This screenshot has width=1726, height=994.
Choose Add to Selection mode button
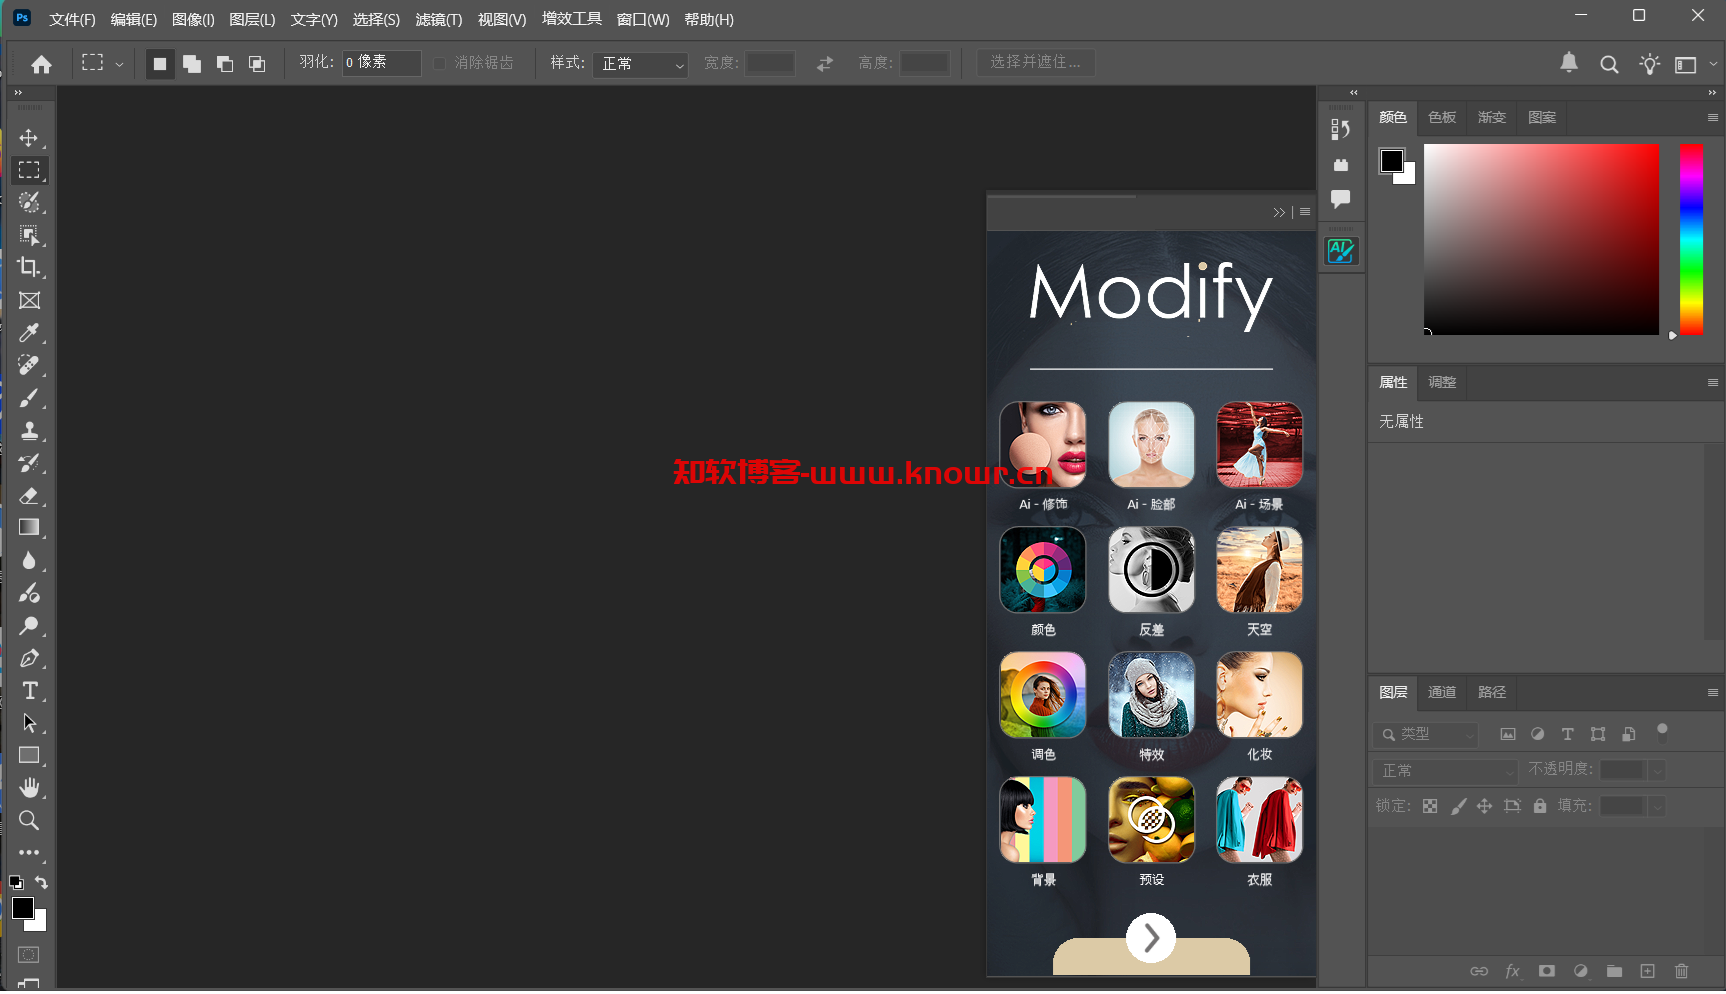(x=192, y=64)
